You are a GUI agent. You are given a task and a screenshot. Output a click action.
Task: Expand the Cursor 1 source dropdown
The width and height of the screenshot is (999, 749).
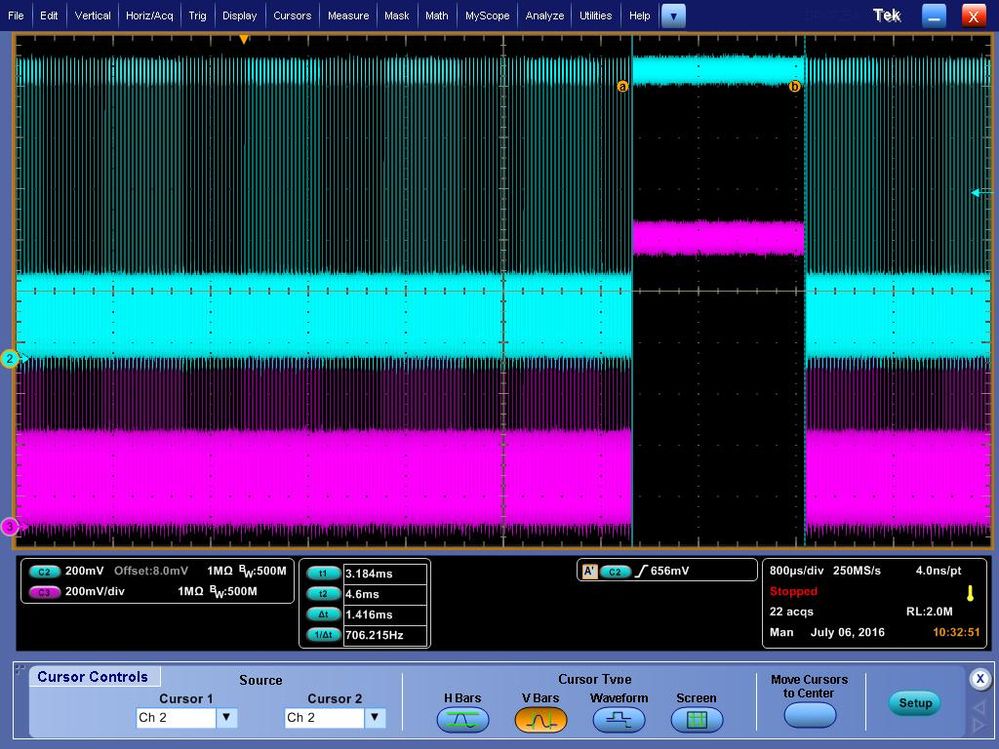[226, 718]
